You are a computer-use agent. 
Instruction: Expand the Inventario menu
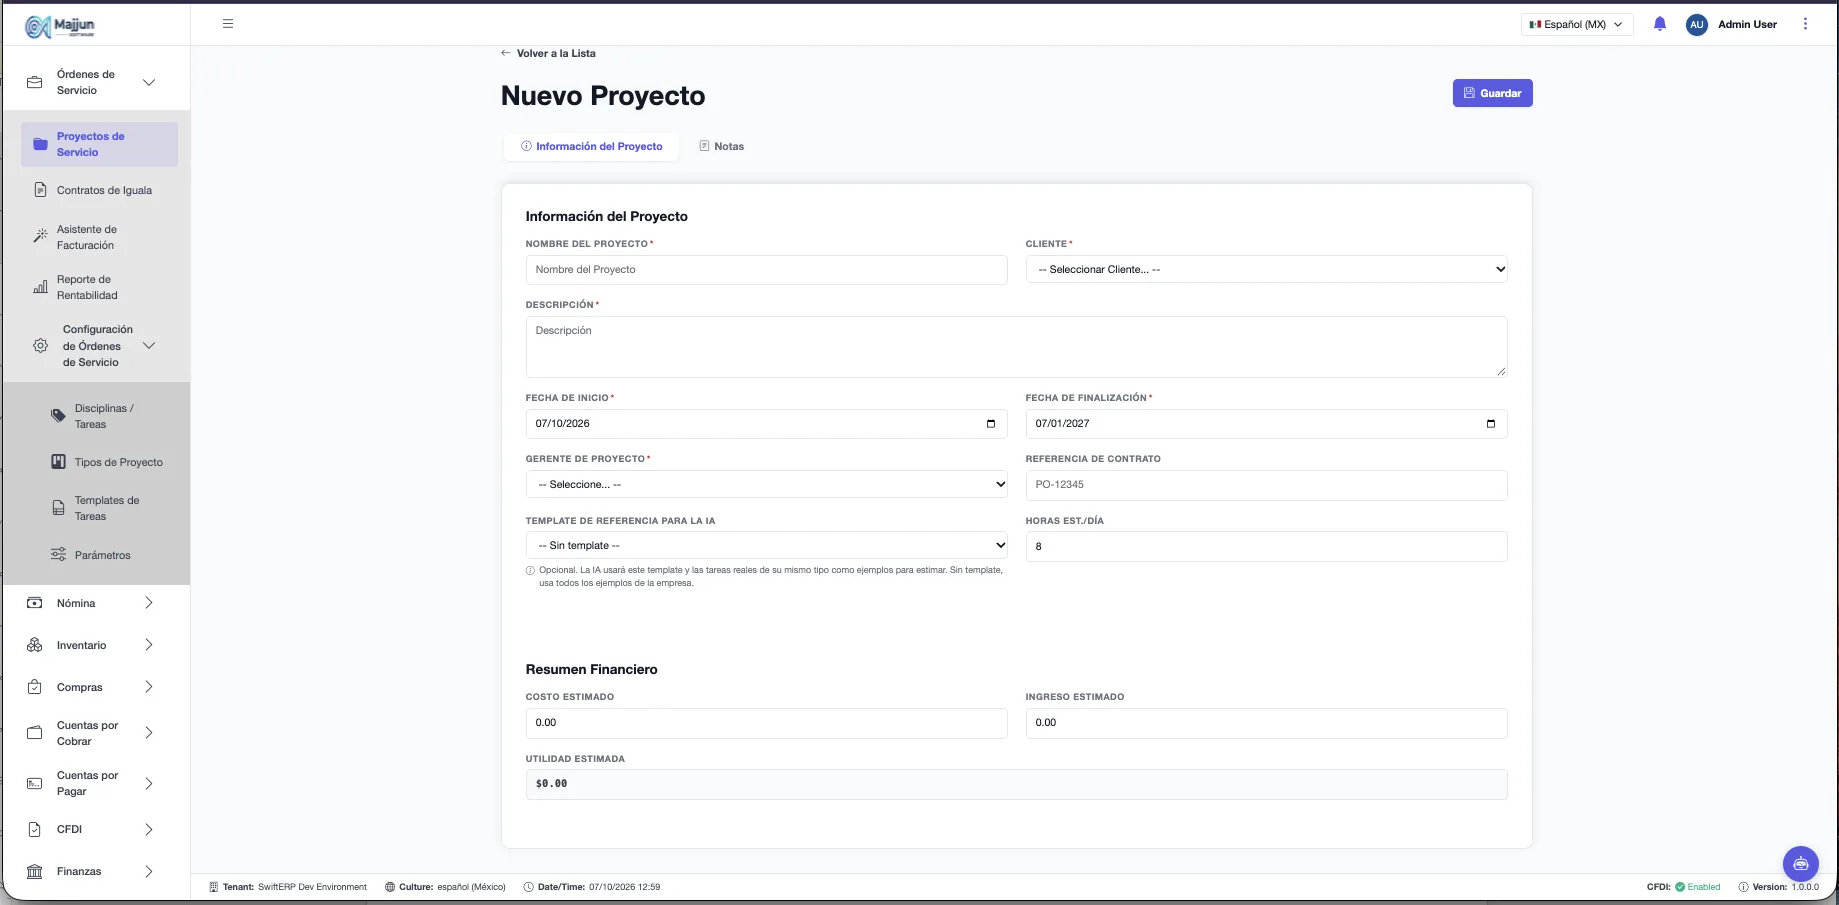[x=148, y=645]
